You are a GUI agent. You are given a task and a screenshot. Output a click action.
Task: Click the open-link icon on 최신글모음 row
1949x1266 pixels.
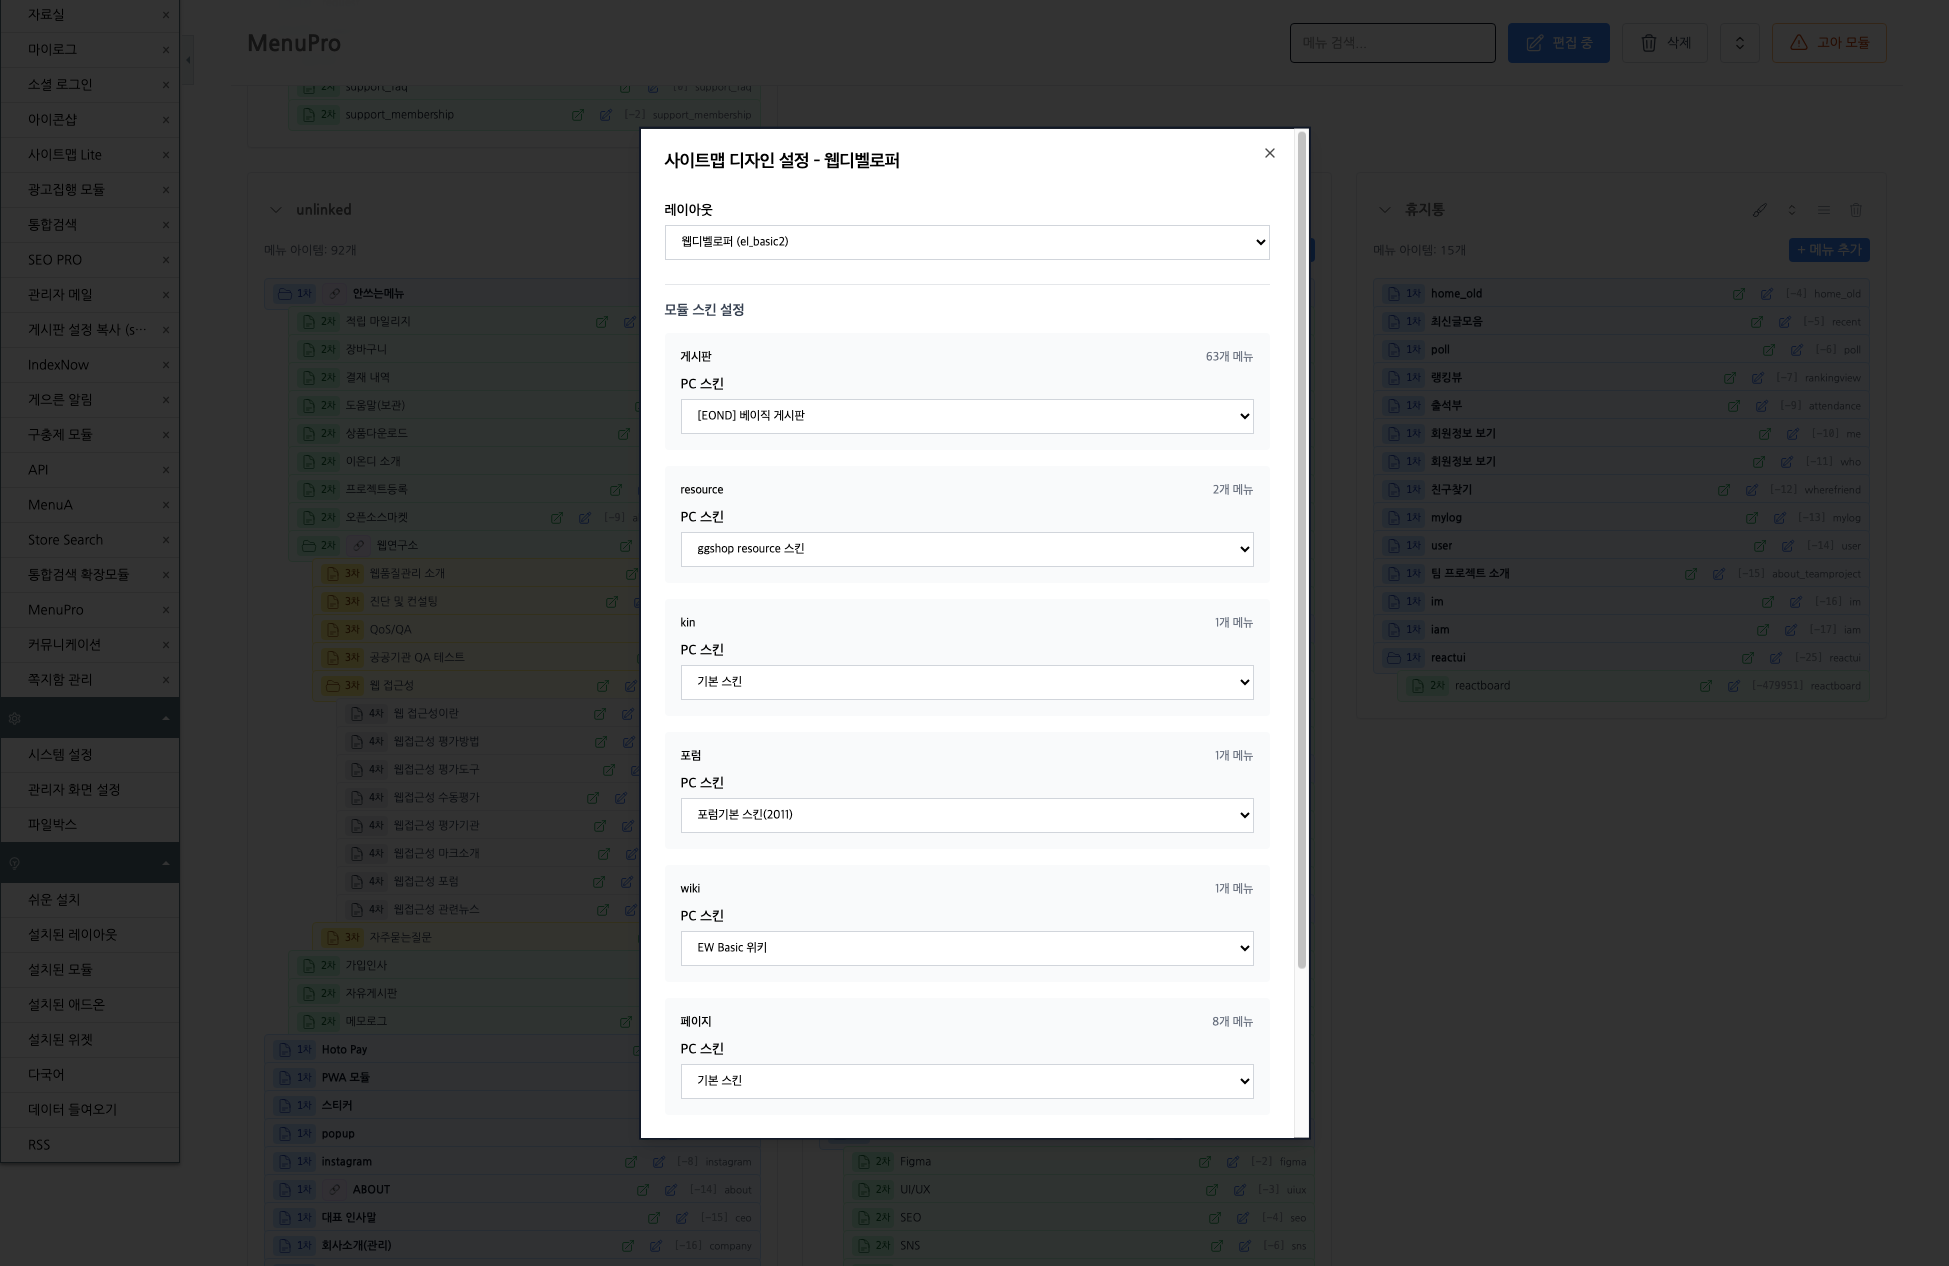(x=1756, y=322)
